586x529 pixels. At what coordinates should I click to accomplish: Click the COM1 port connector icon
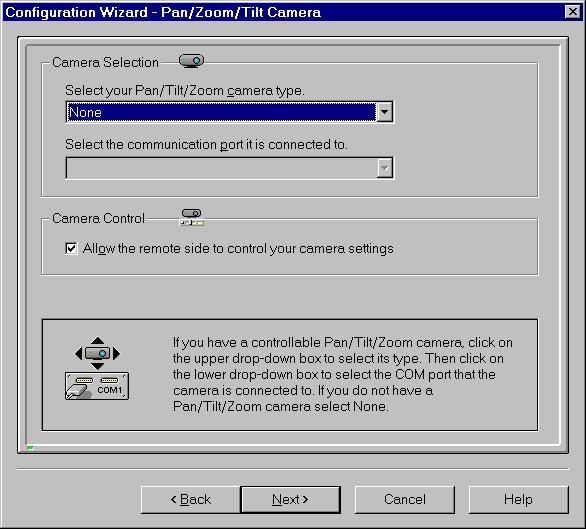point(97,386)
